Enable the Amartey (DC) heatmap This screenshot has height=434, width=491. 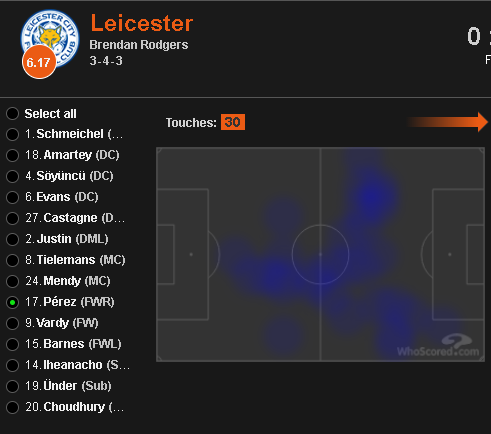[12, 155]
